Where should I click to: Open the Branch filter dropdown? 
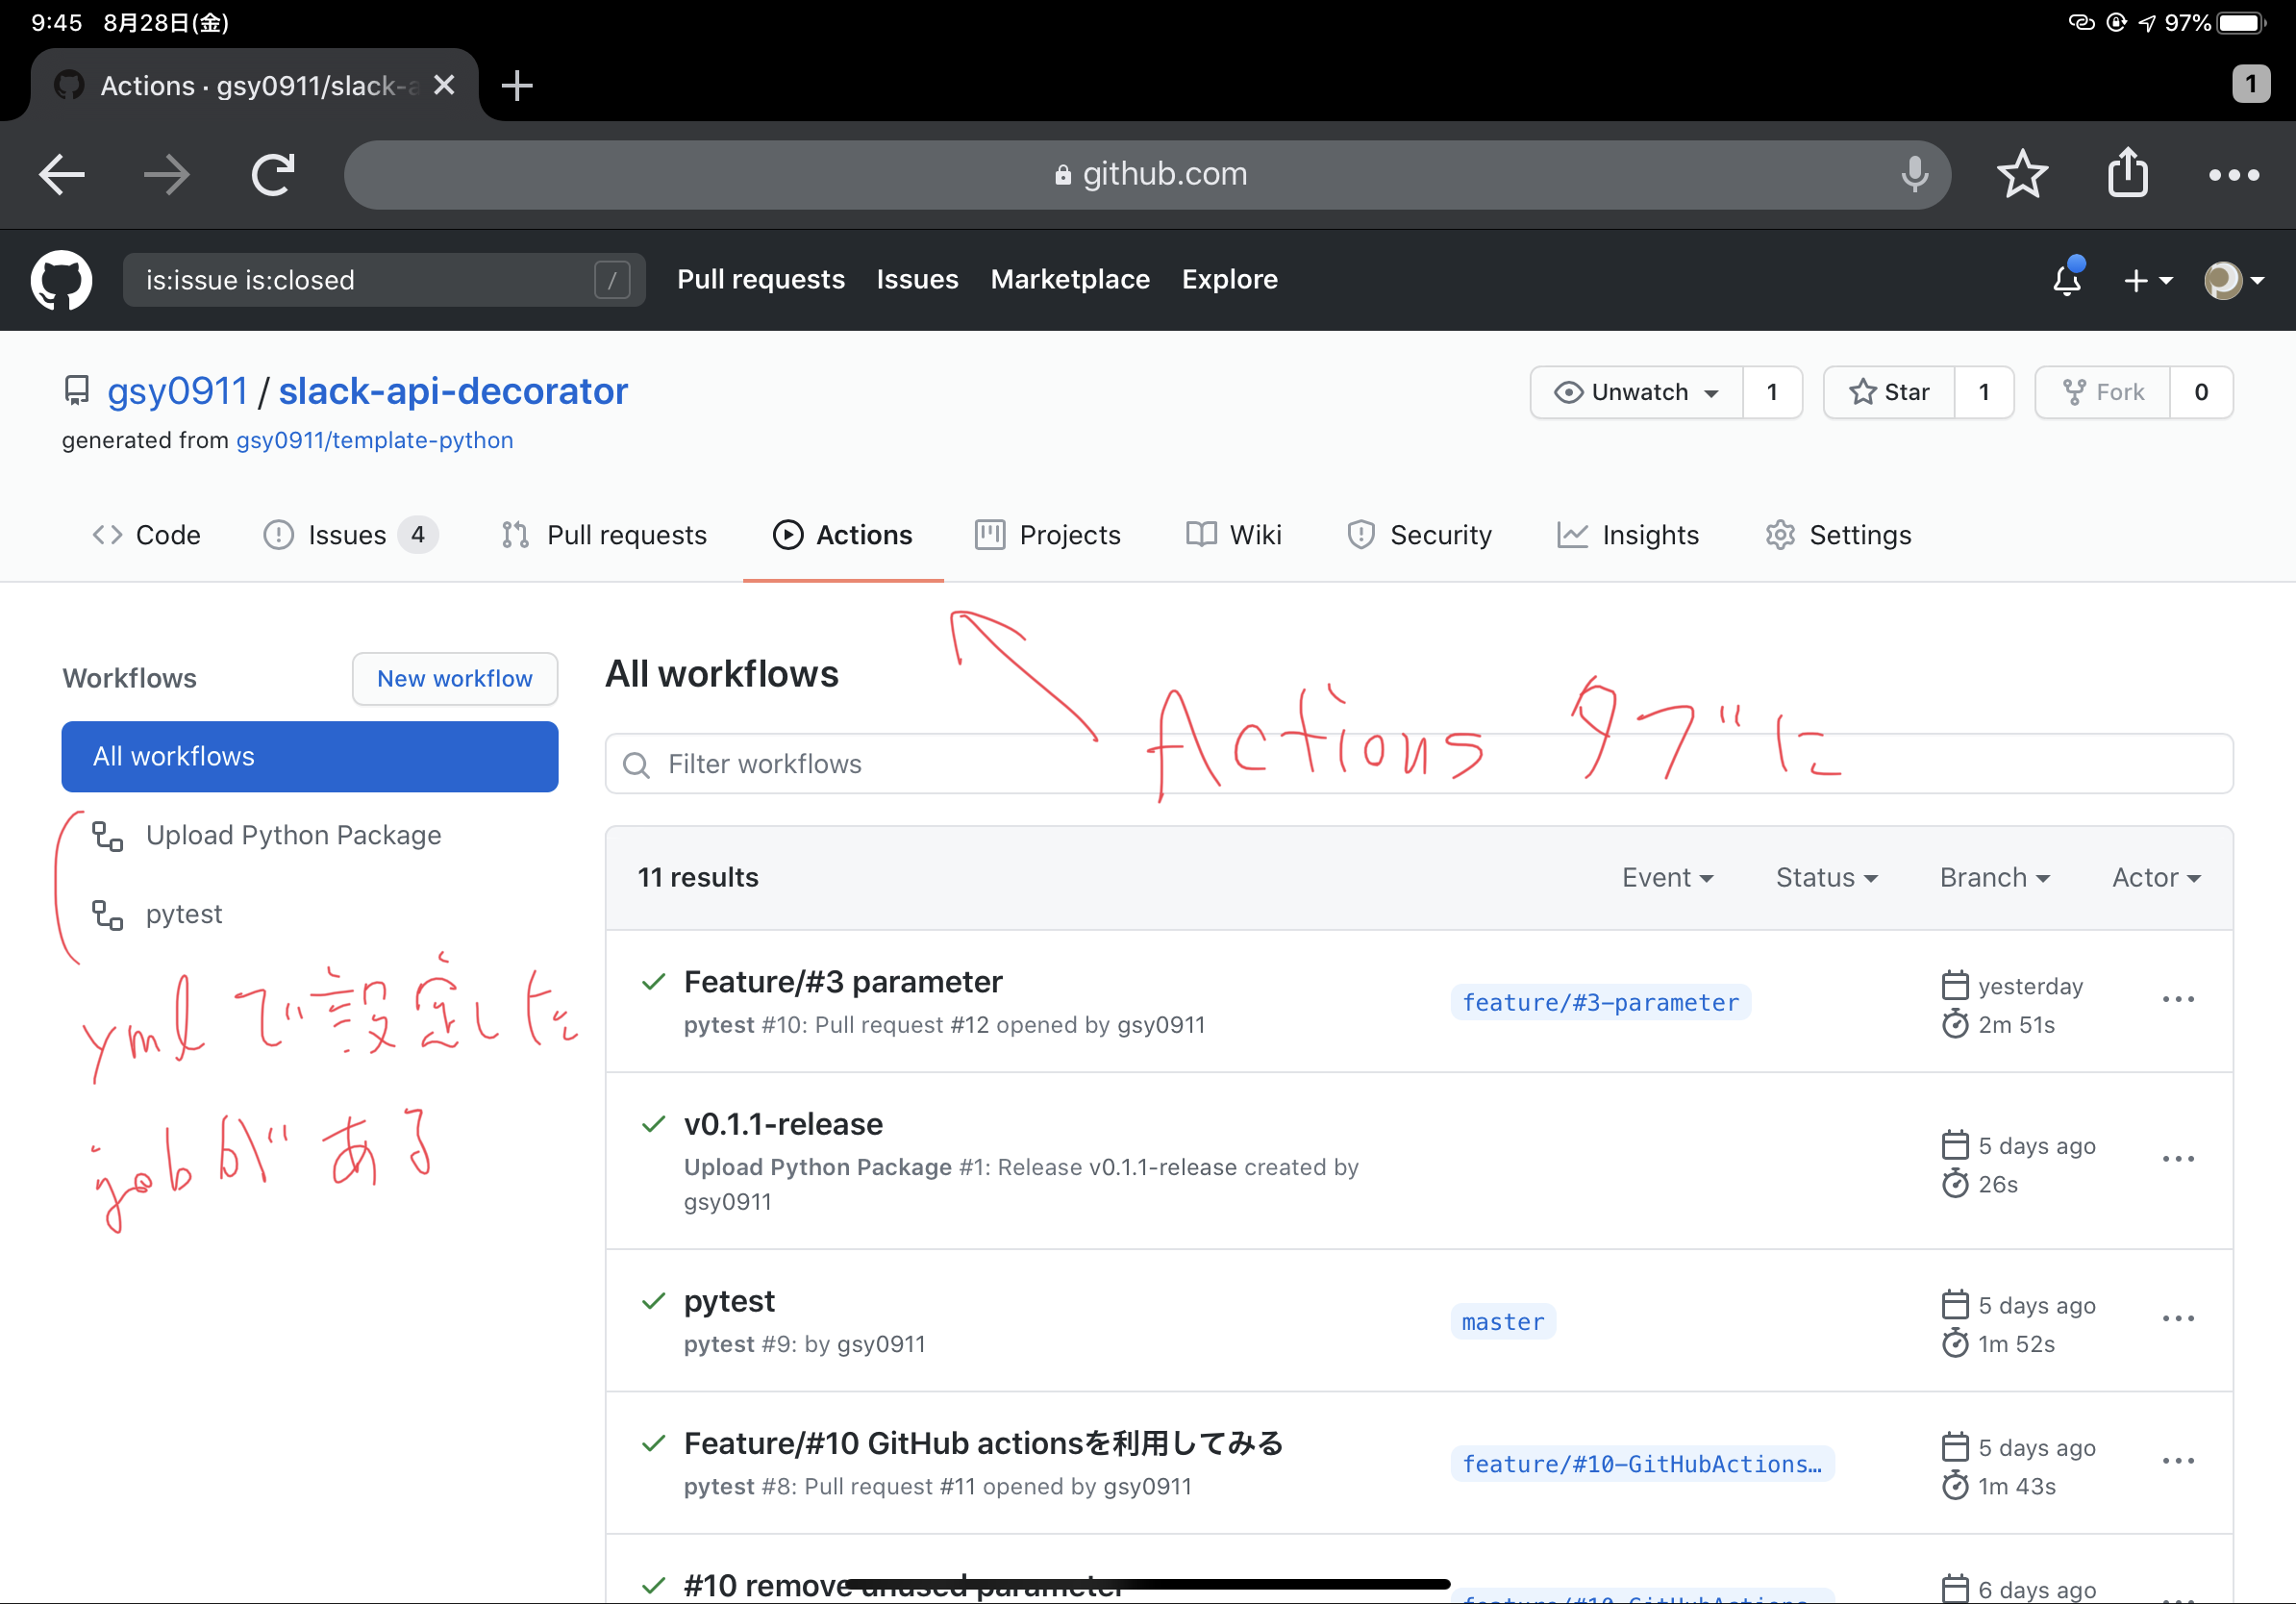coord(1994,877)
